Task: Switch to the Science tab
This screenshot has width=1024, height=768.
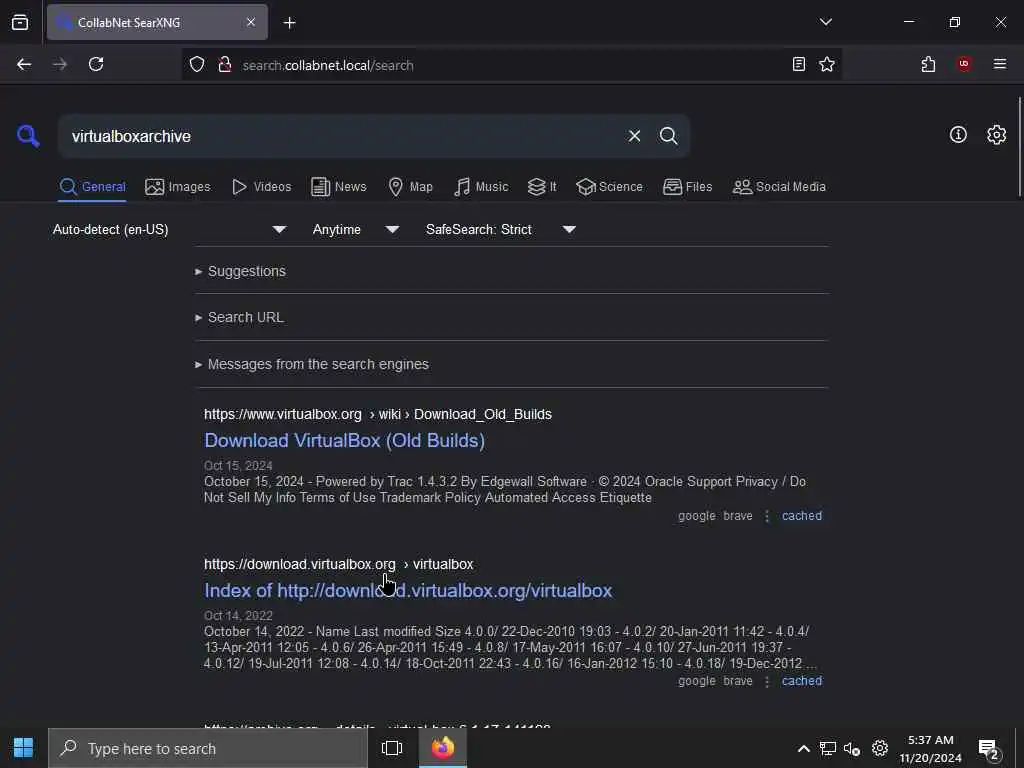Action: [x=609, y=187]
